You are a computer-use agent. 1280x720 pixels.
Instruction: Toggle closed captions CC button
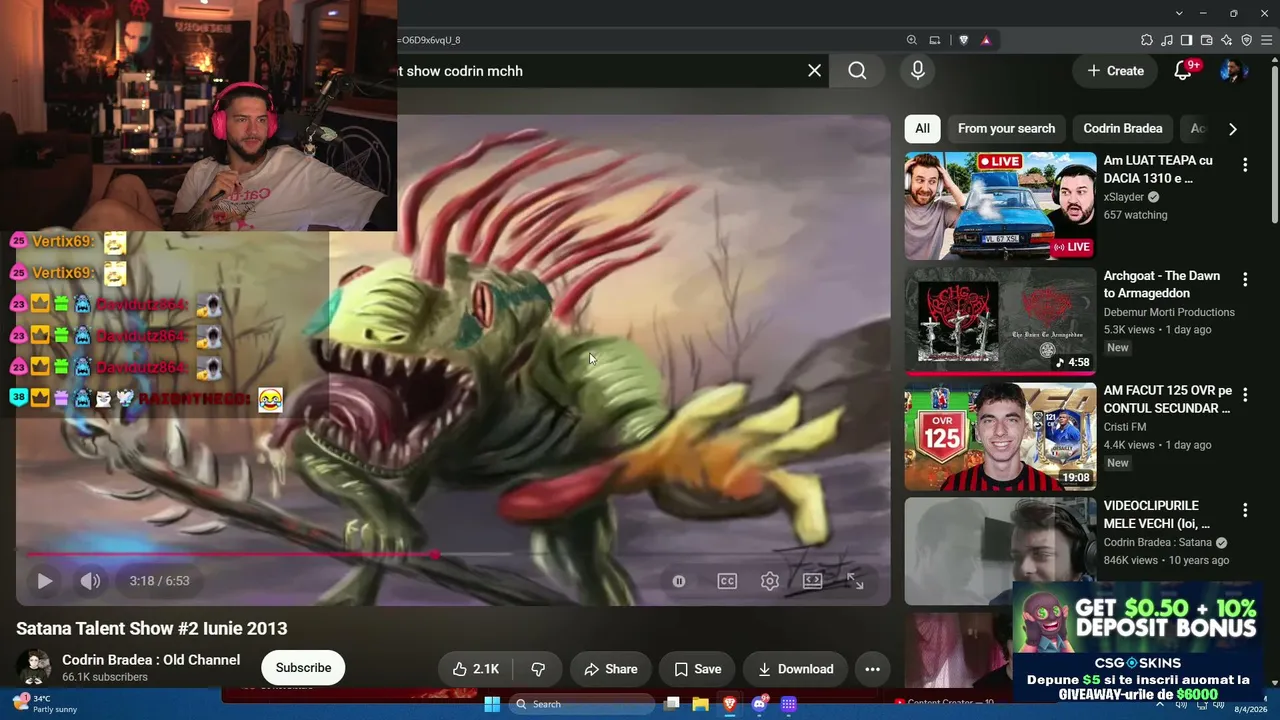pos(727,581)
